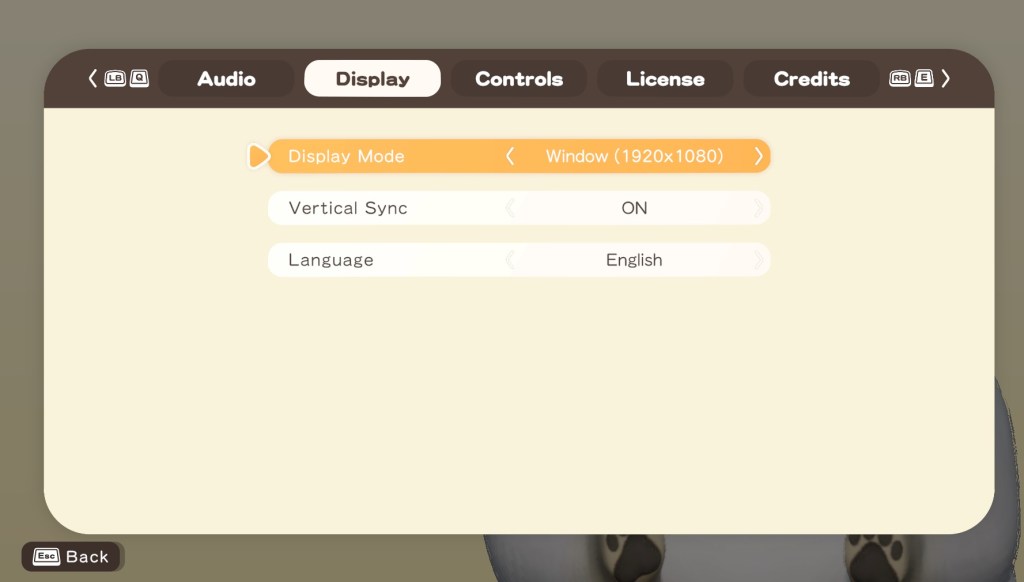Select previous Display Mode with left arrow

pos(511,156)
